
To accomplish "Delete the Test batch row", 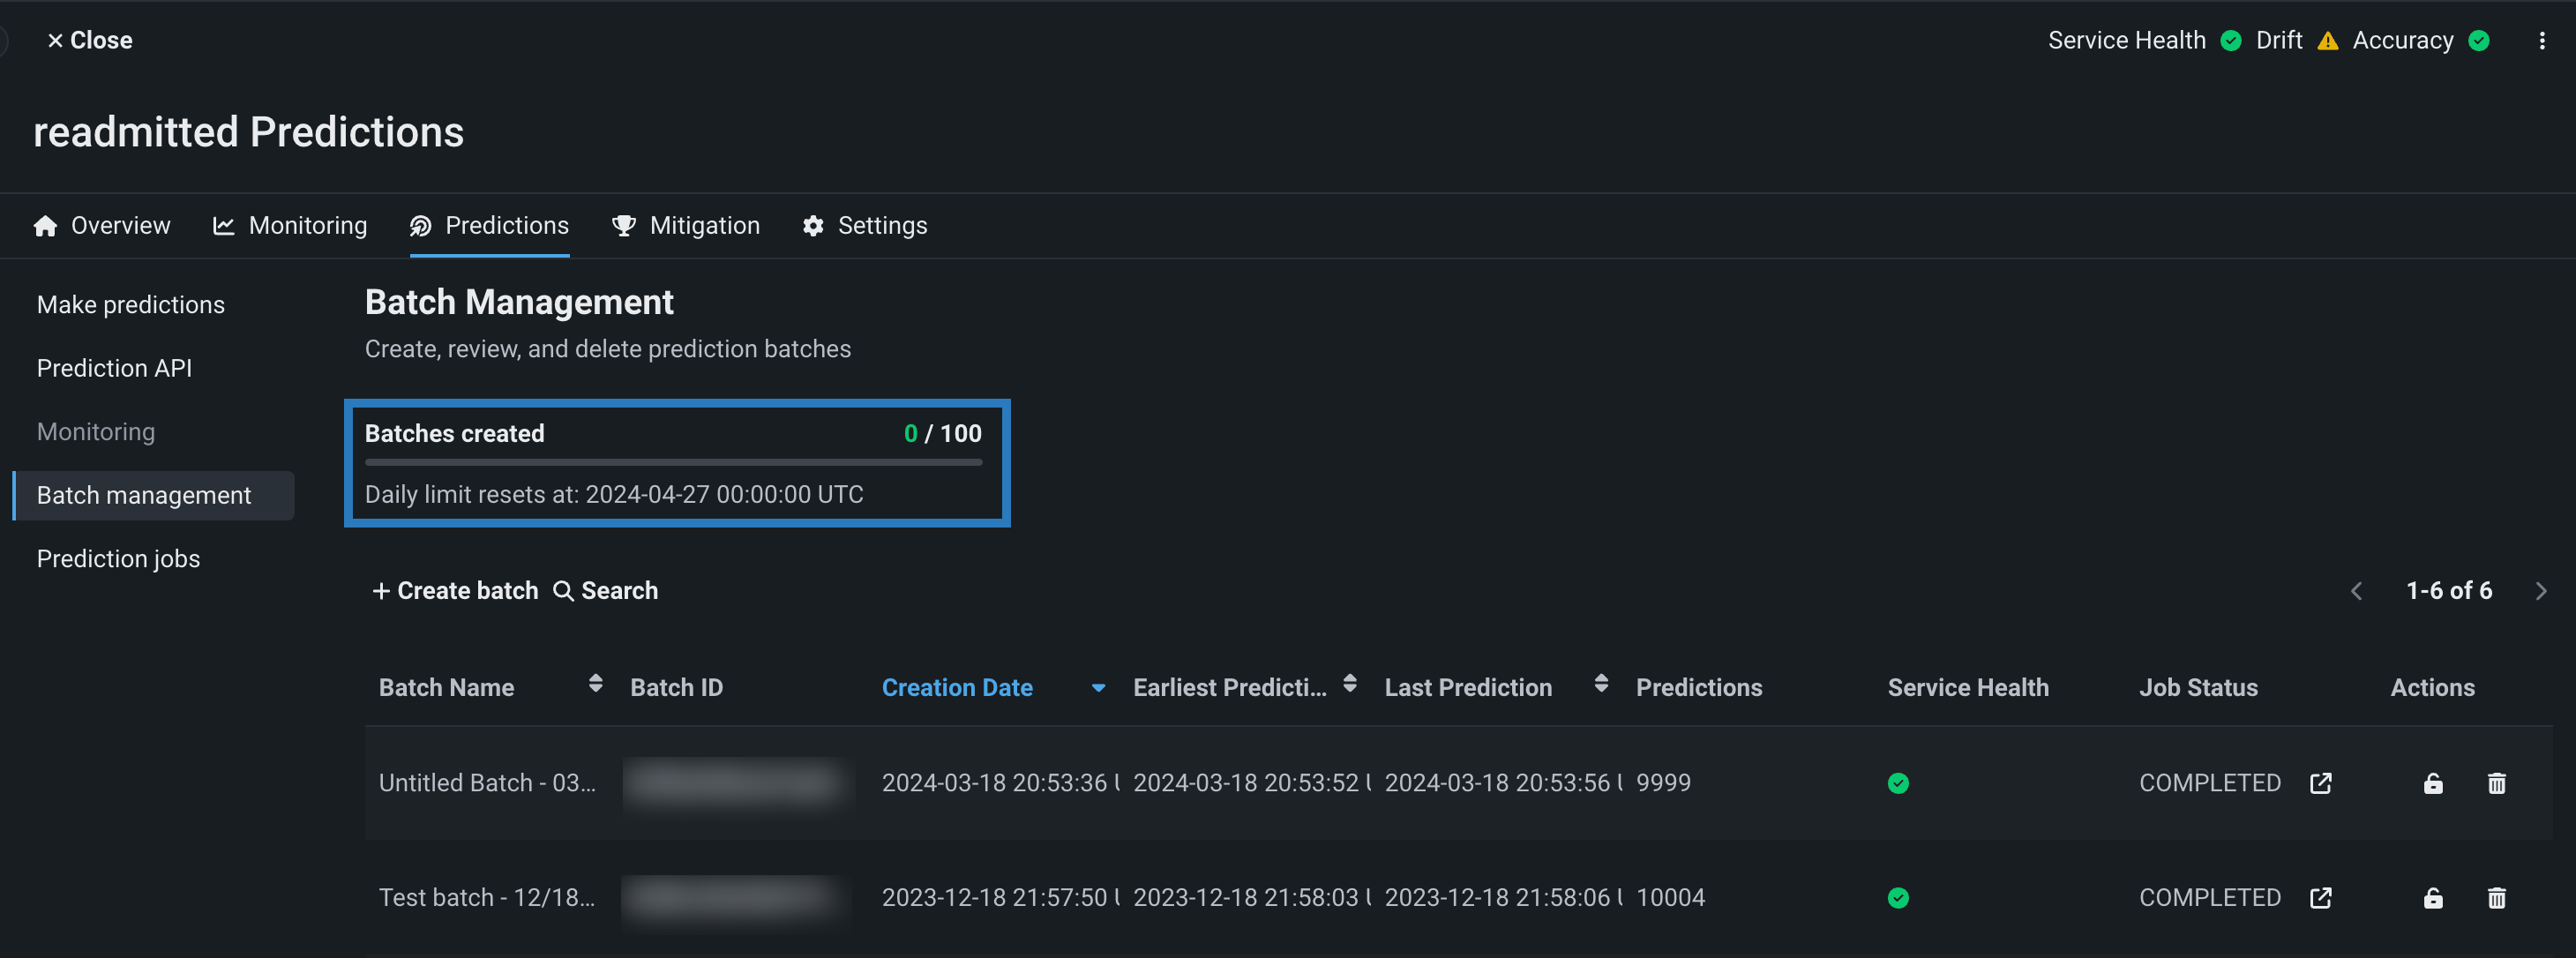I will pyautogui.click(x=2496, y=898).
